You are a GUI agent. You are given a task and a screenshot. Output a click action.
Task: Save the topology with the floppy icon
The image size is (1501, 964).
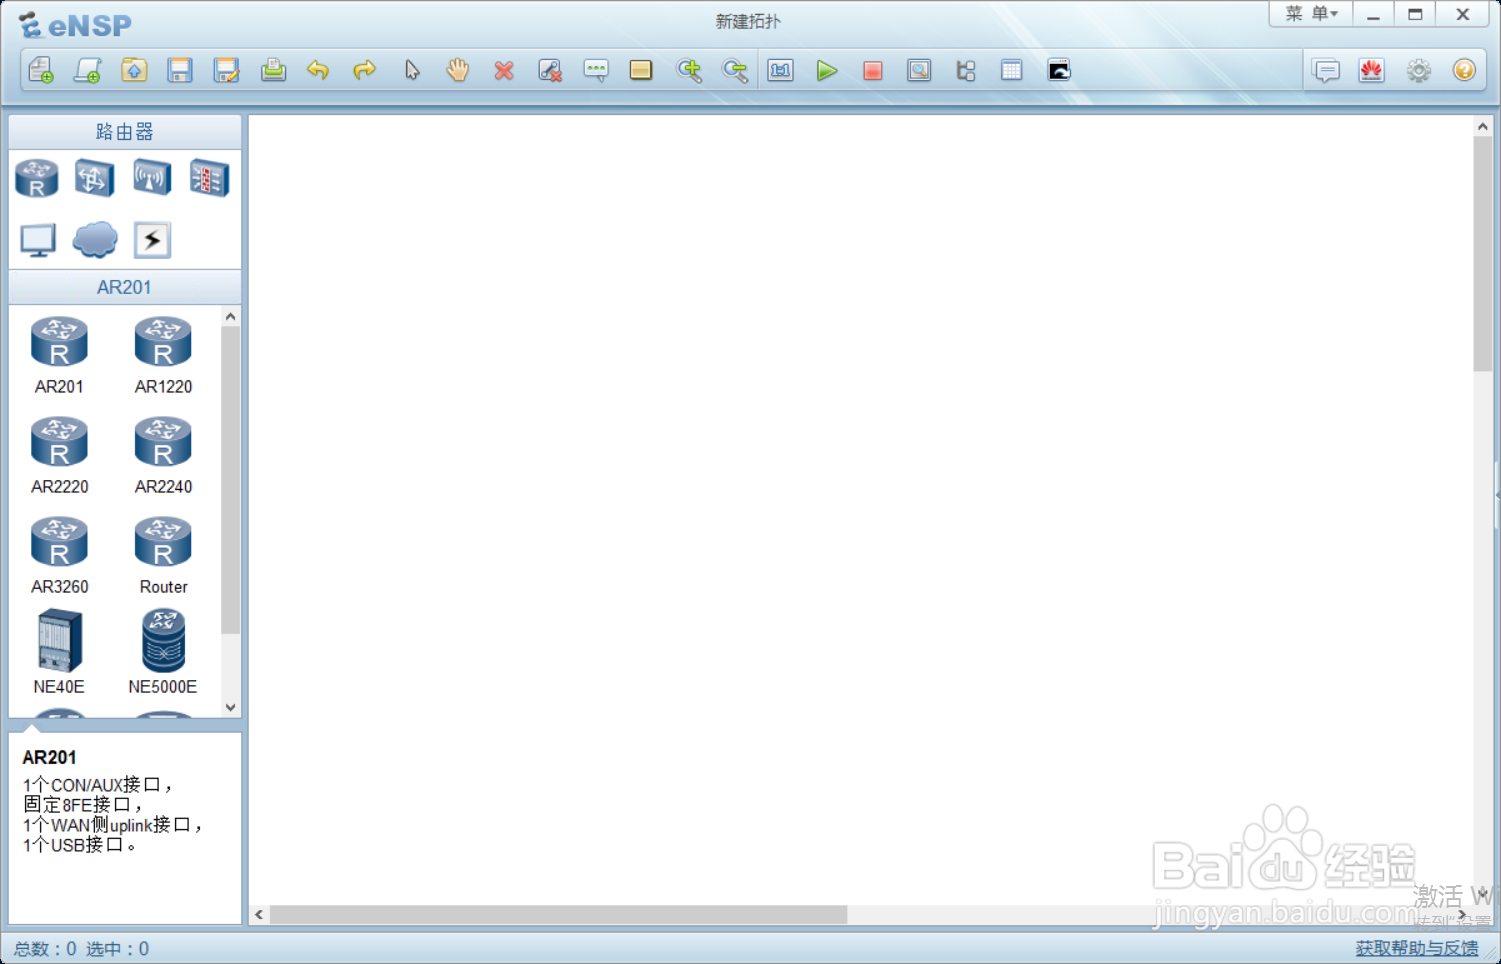pyautogui.click(x=180, y=70)
